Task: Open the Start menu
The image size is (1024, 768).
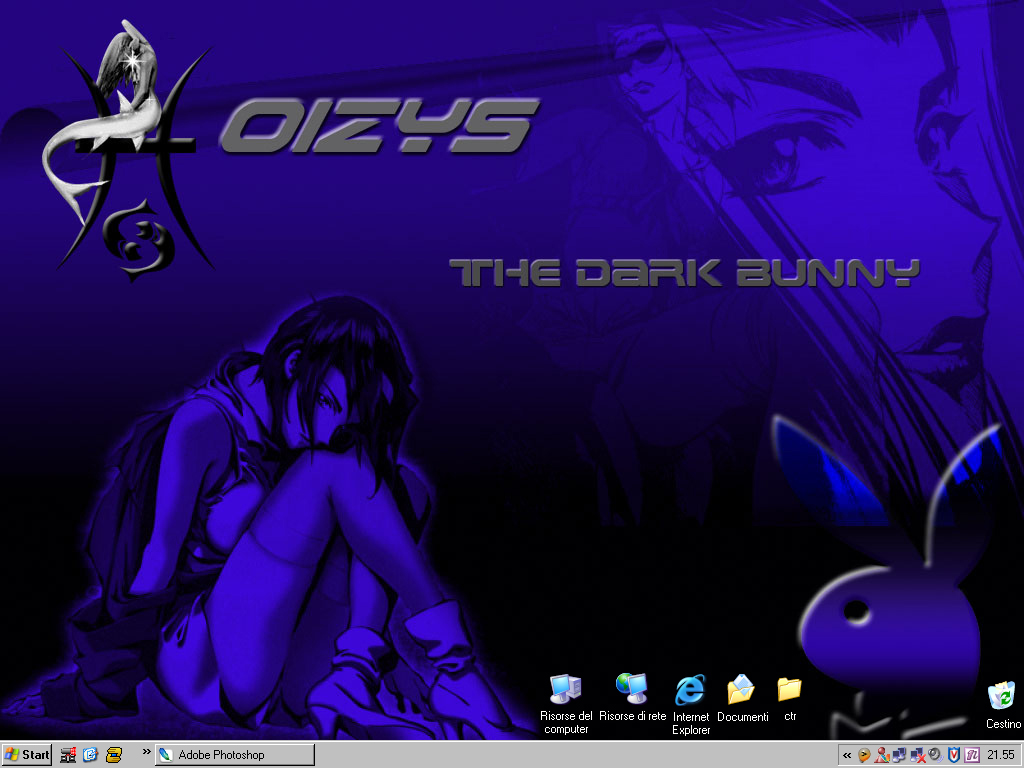Action: [x=27, y=755]
